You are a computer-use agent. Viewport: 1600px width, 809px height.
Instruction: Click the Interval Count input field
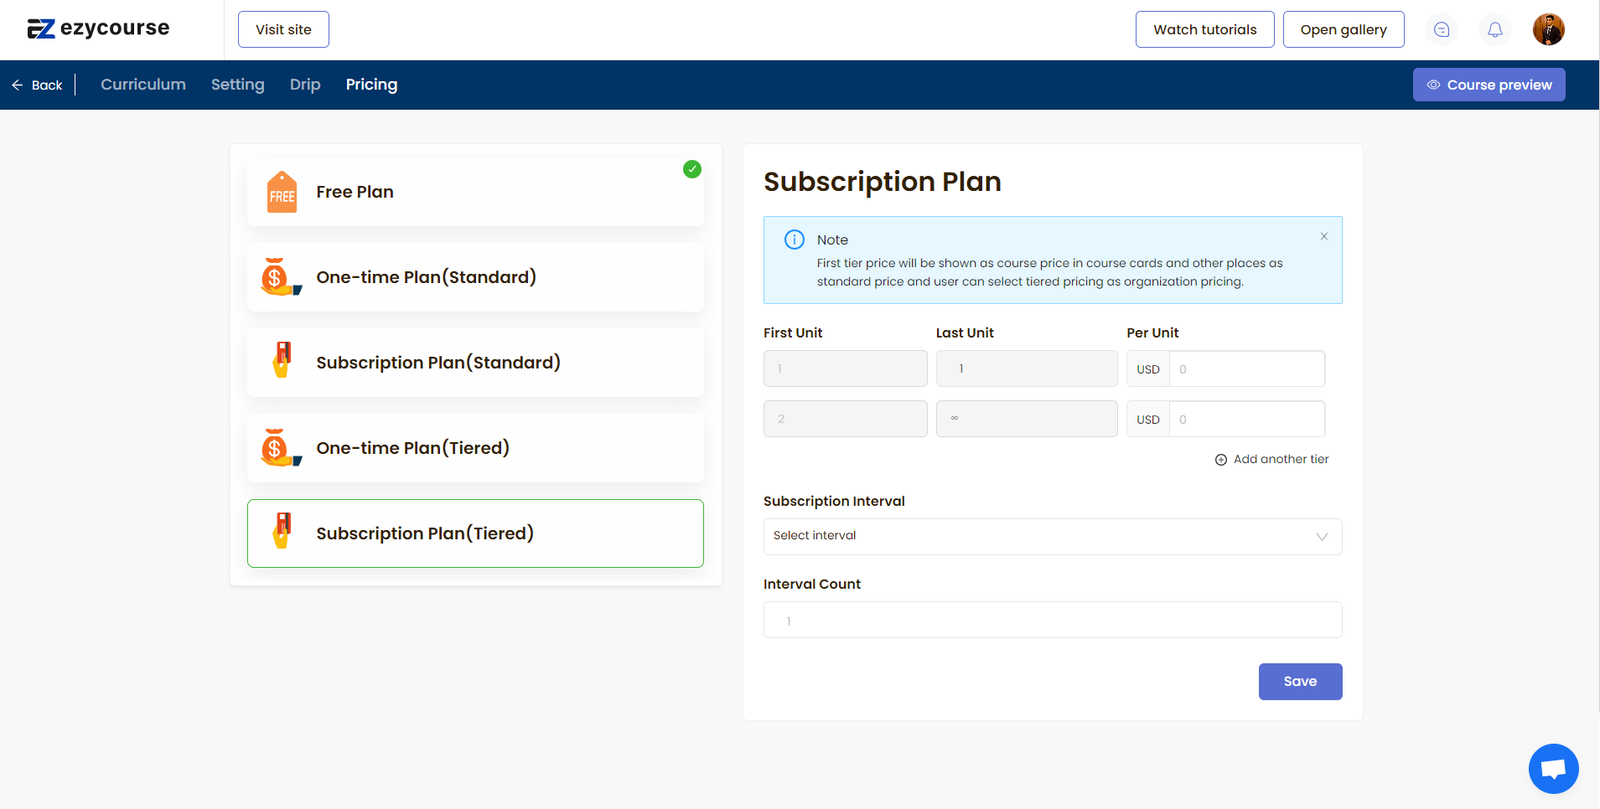tap(1052, 620)
